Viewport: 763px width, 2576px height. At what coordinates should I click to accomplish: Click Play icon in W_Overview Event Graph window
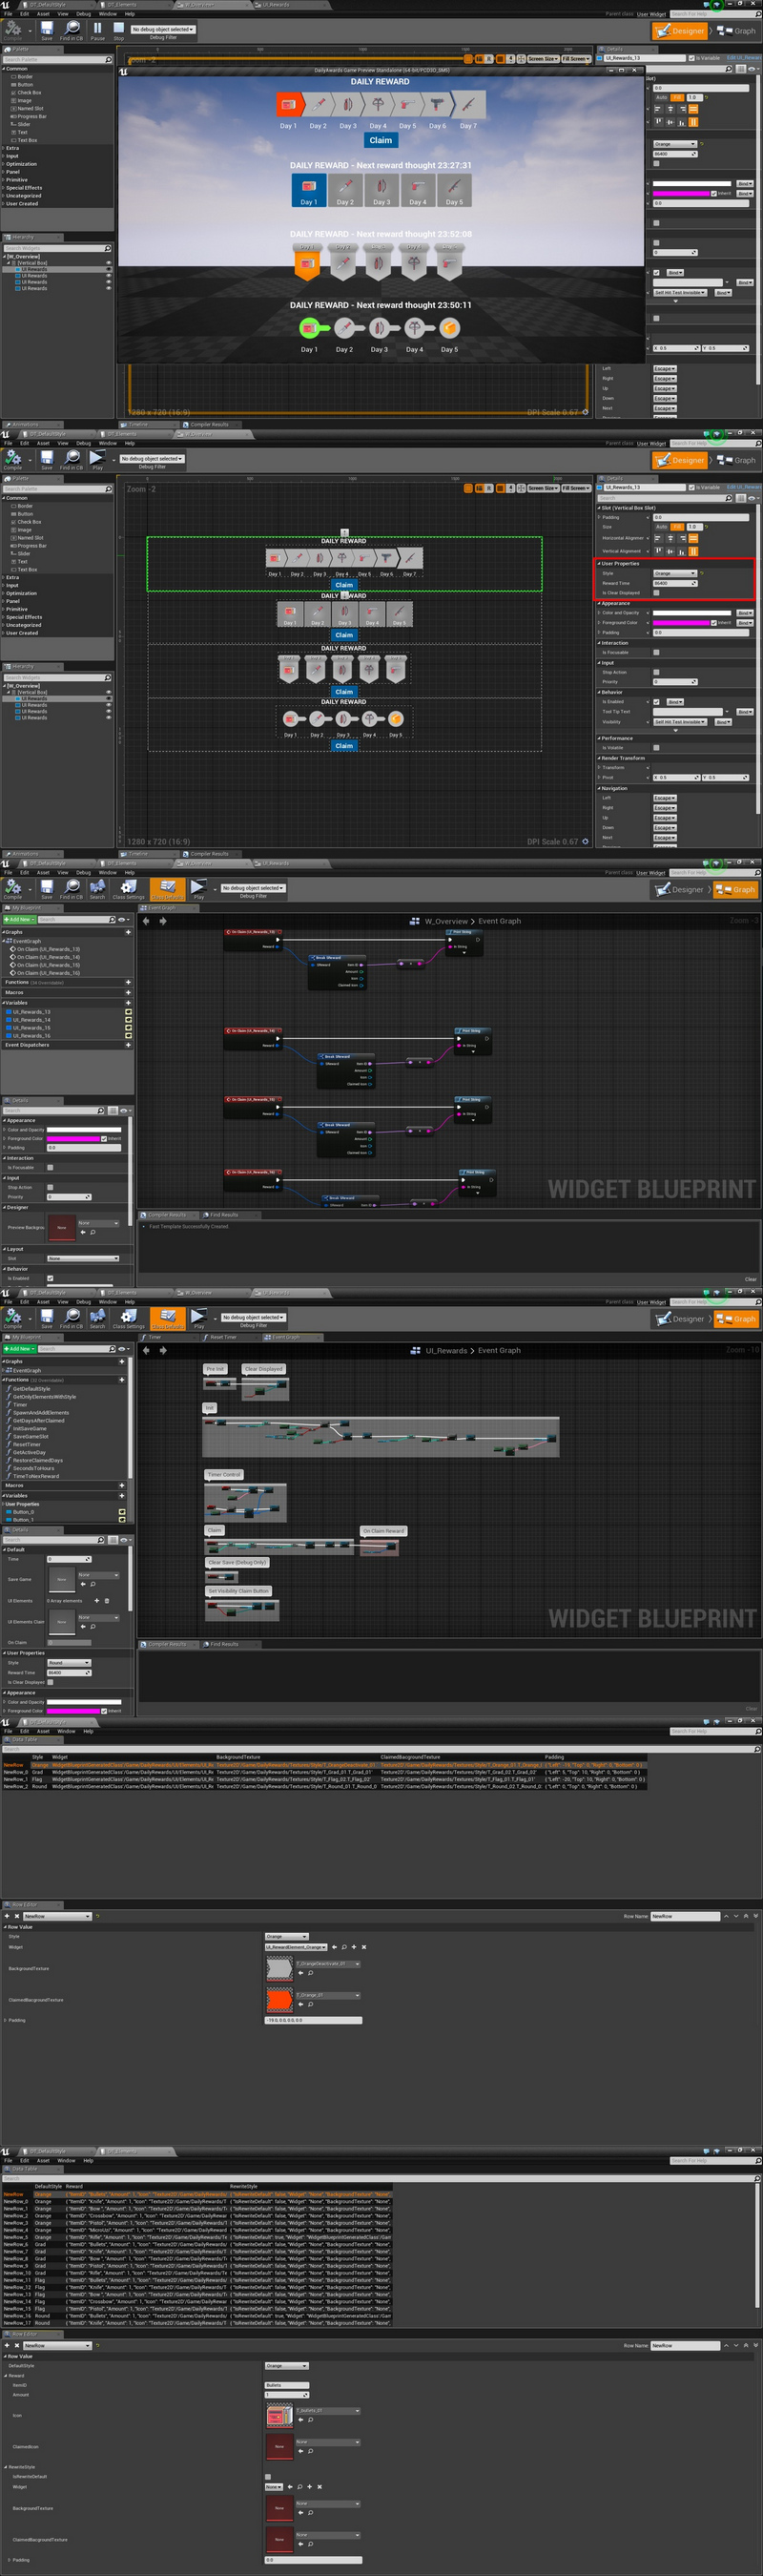point(198,888)
